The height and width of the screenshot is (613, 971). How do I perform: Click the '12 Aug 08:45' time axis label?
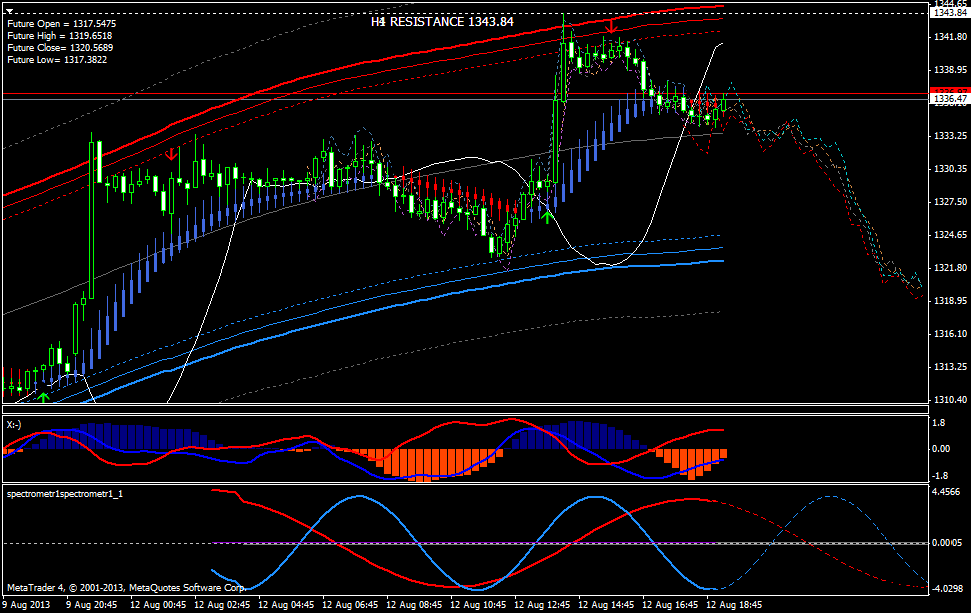point(414,604)
